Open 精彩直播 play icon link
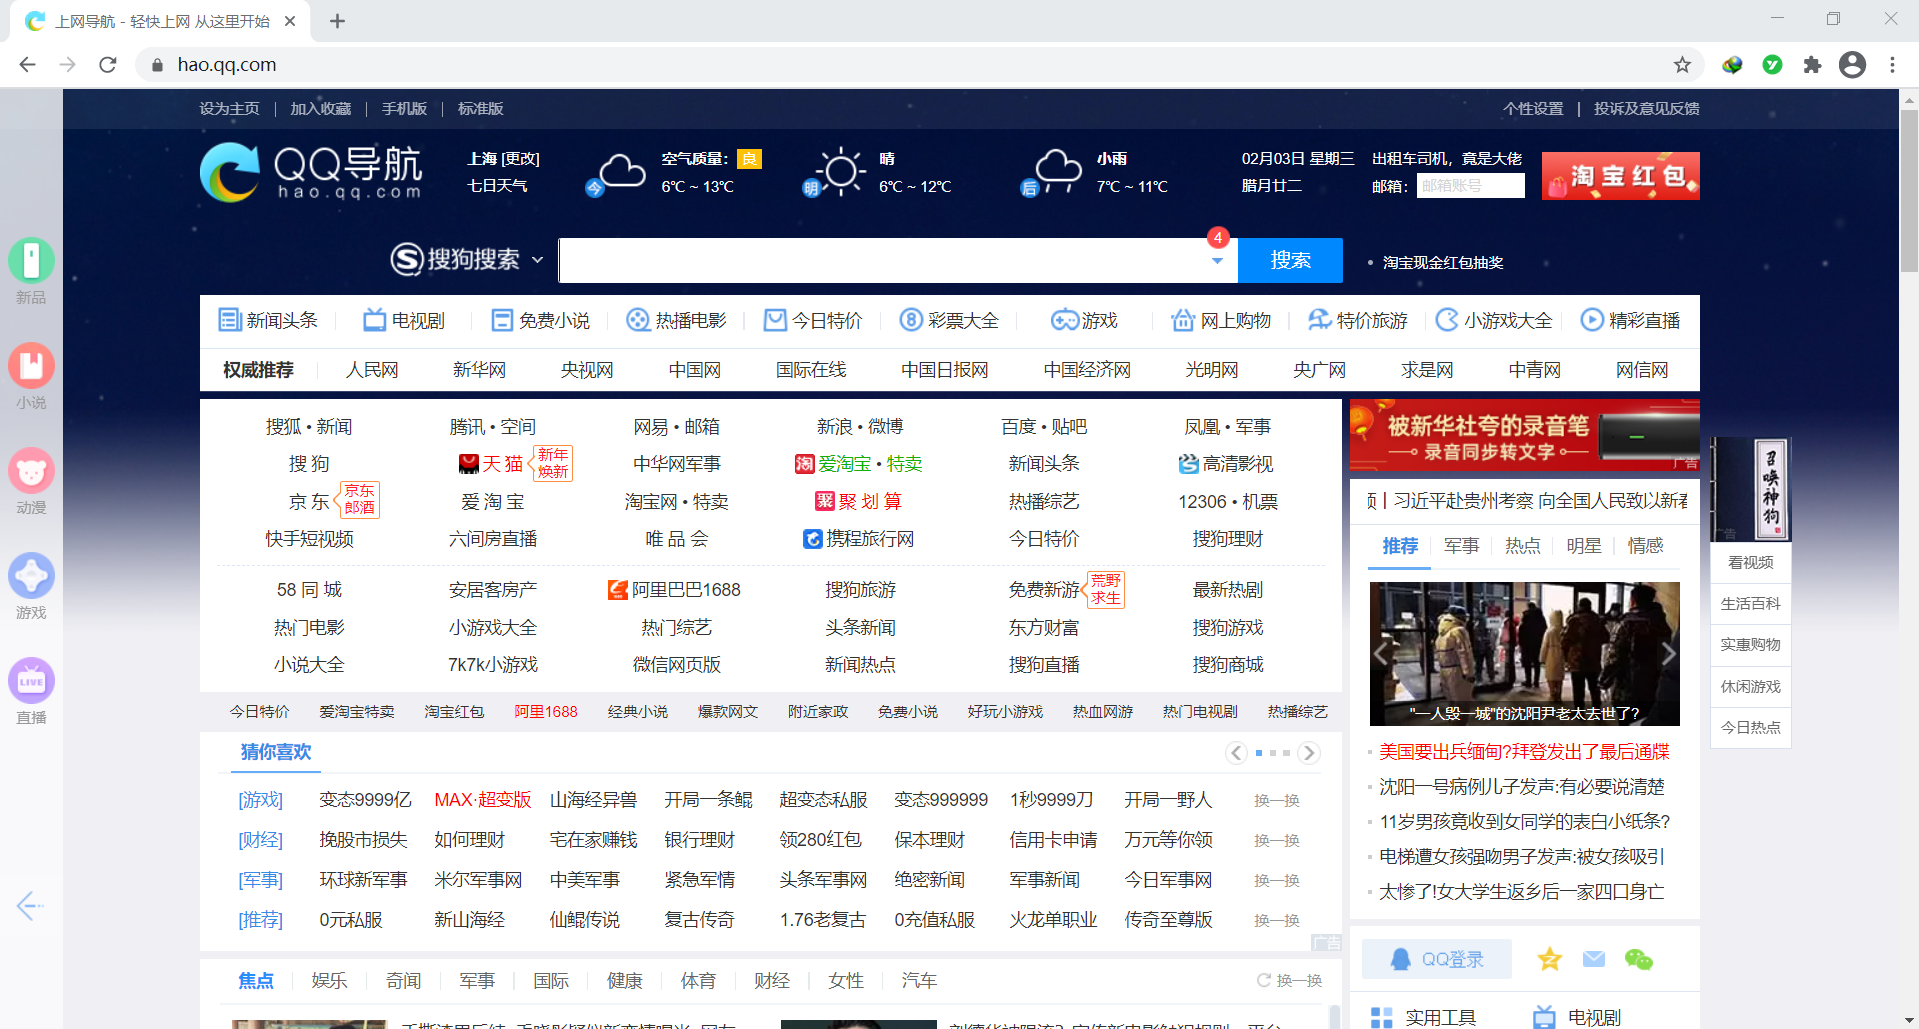 click(x=1630, y=320)
